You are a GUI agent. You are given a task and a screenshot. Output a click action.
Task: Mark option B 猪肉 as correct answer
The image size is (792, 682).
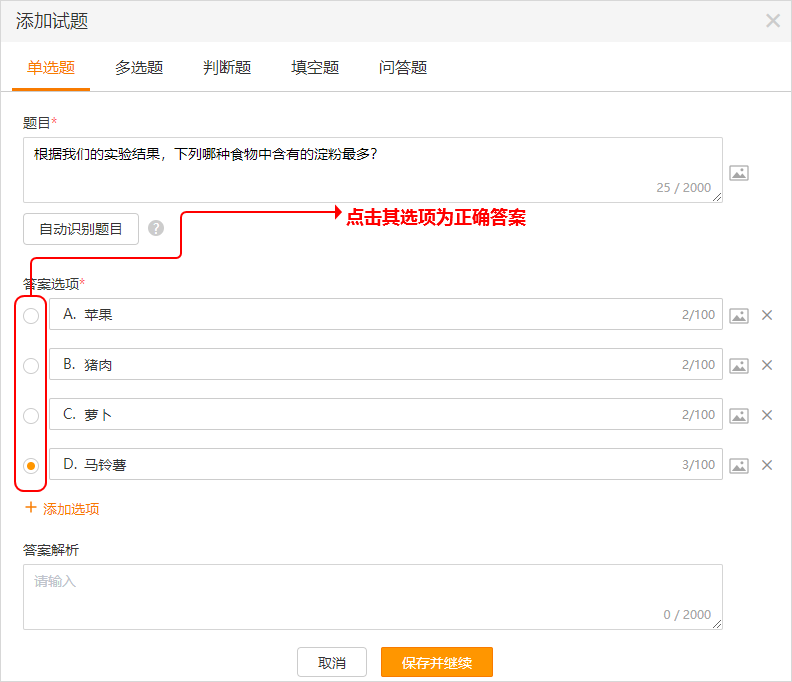[31, 365]
